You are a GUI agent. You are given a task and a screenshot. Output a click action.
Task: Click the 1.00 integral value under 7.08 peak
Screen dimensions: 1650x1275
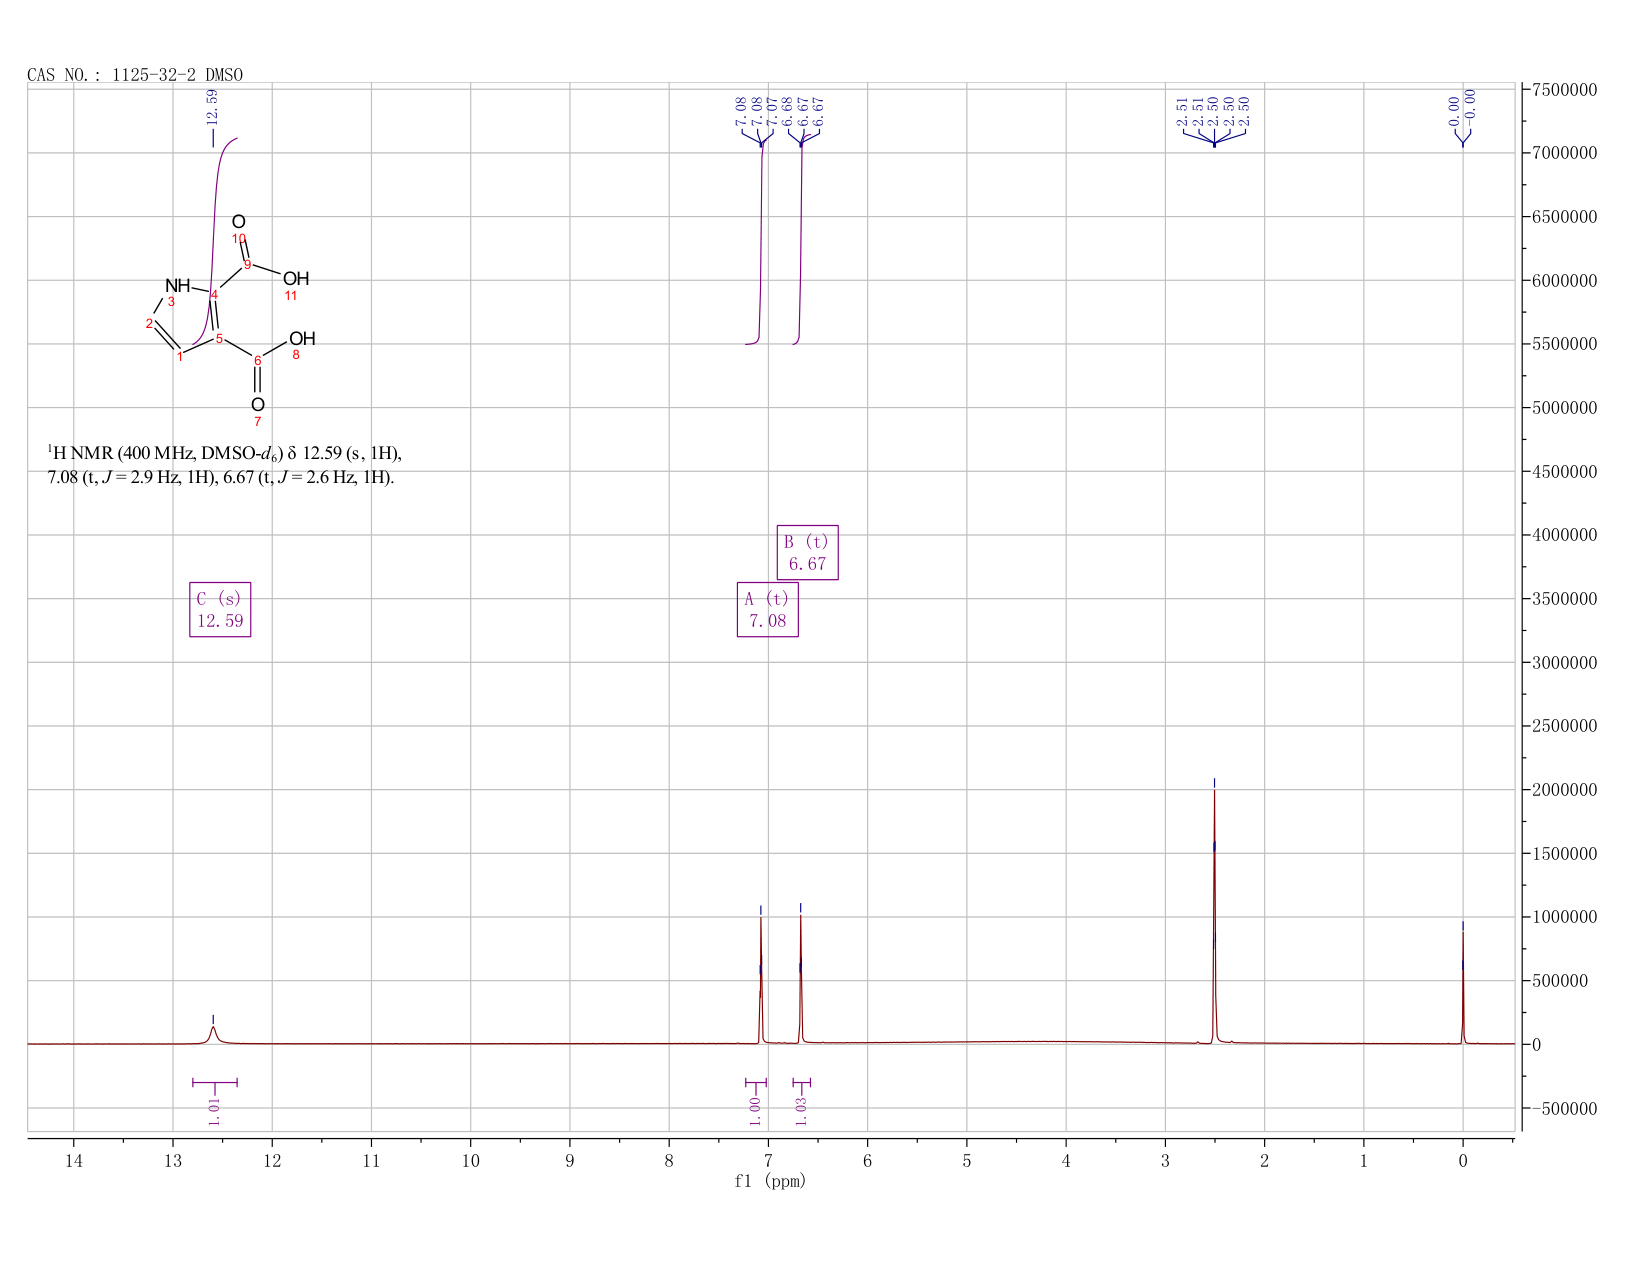755,1110
